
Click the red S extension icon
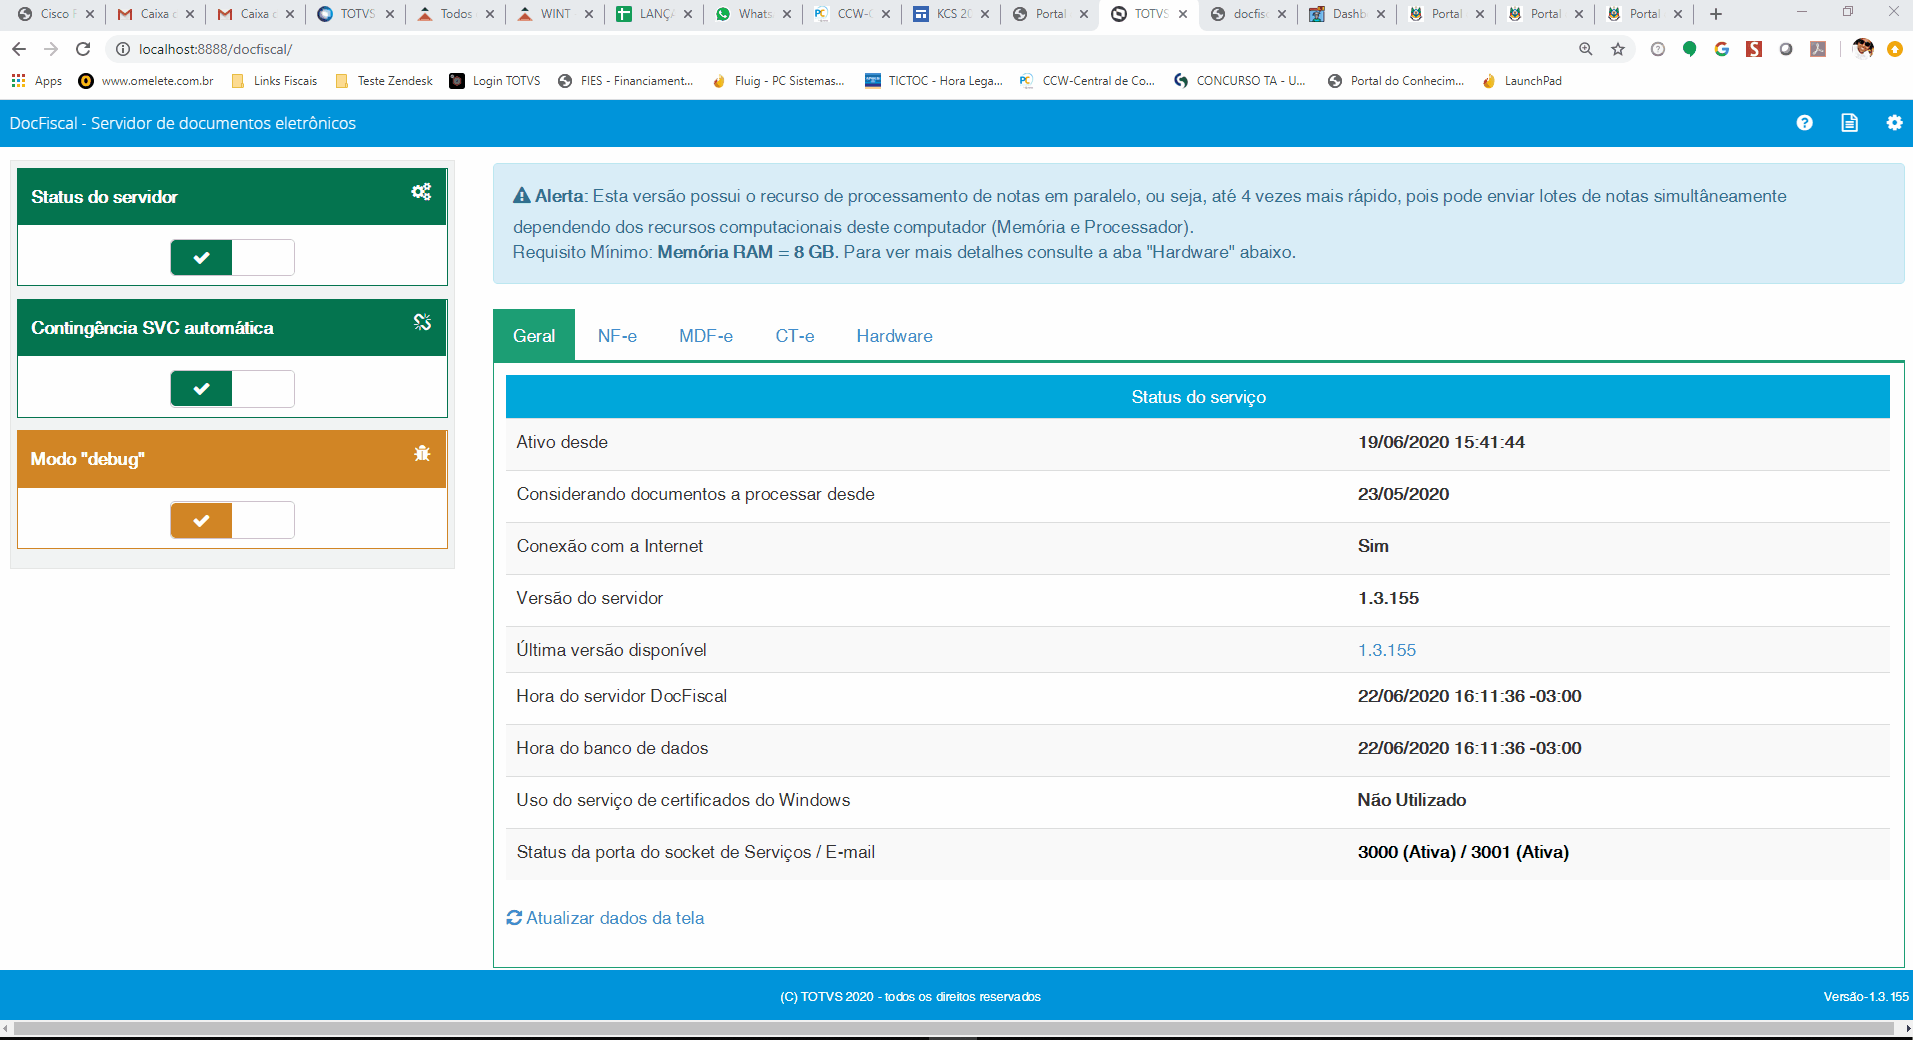[1754, 49]
